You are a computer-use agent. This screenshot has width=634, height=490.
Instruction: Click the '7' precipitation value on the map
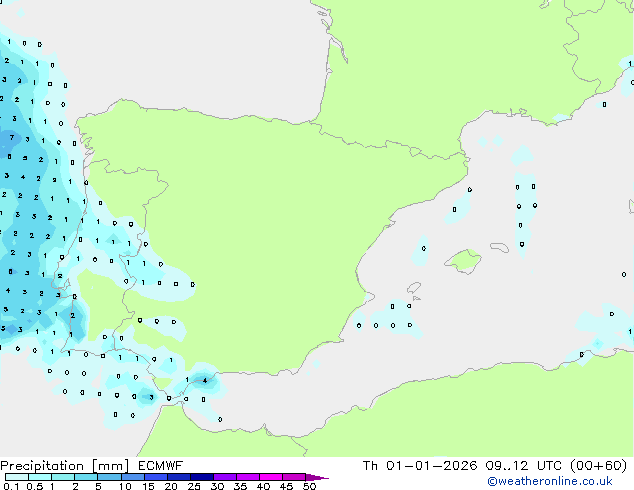coord(12,137)
